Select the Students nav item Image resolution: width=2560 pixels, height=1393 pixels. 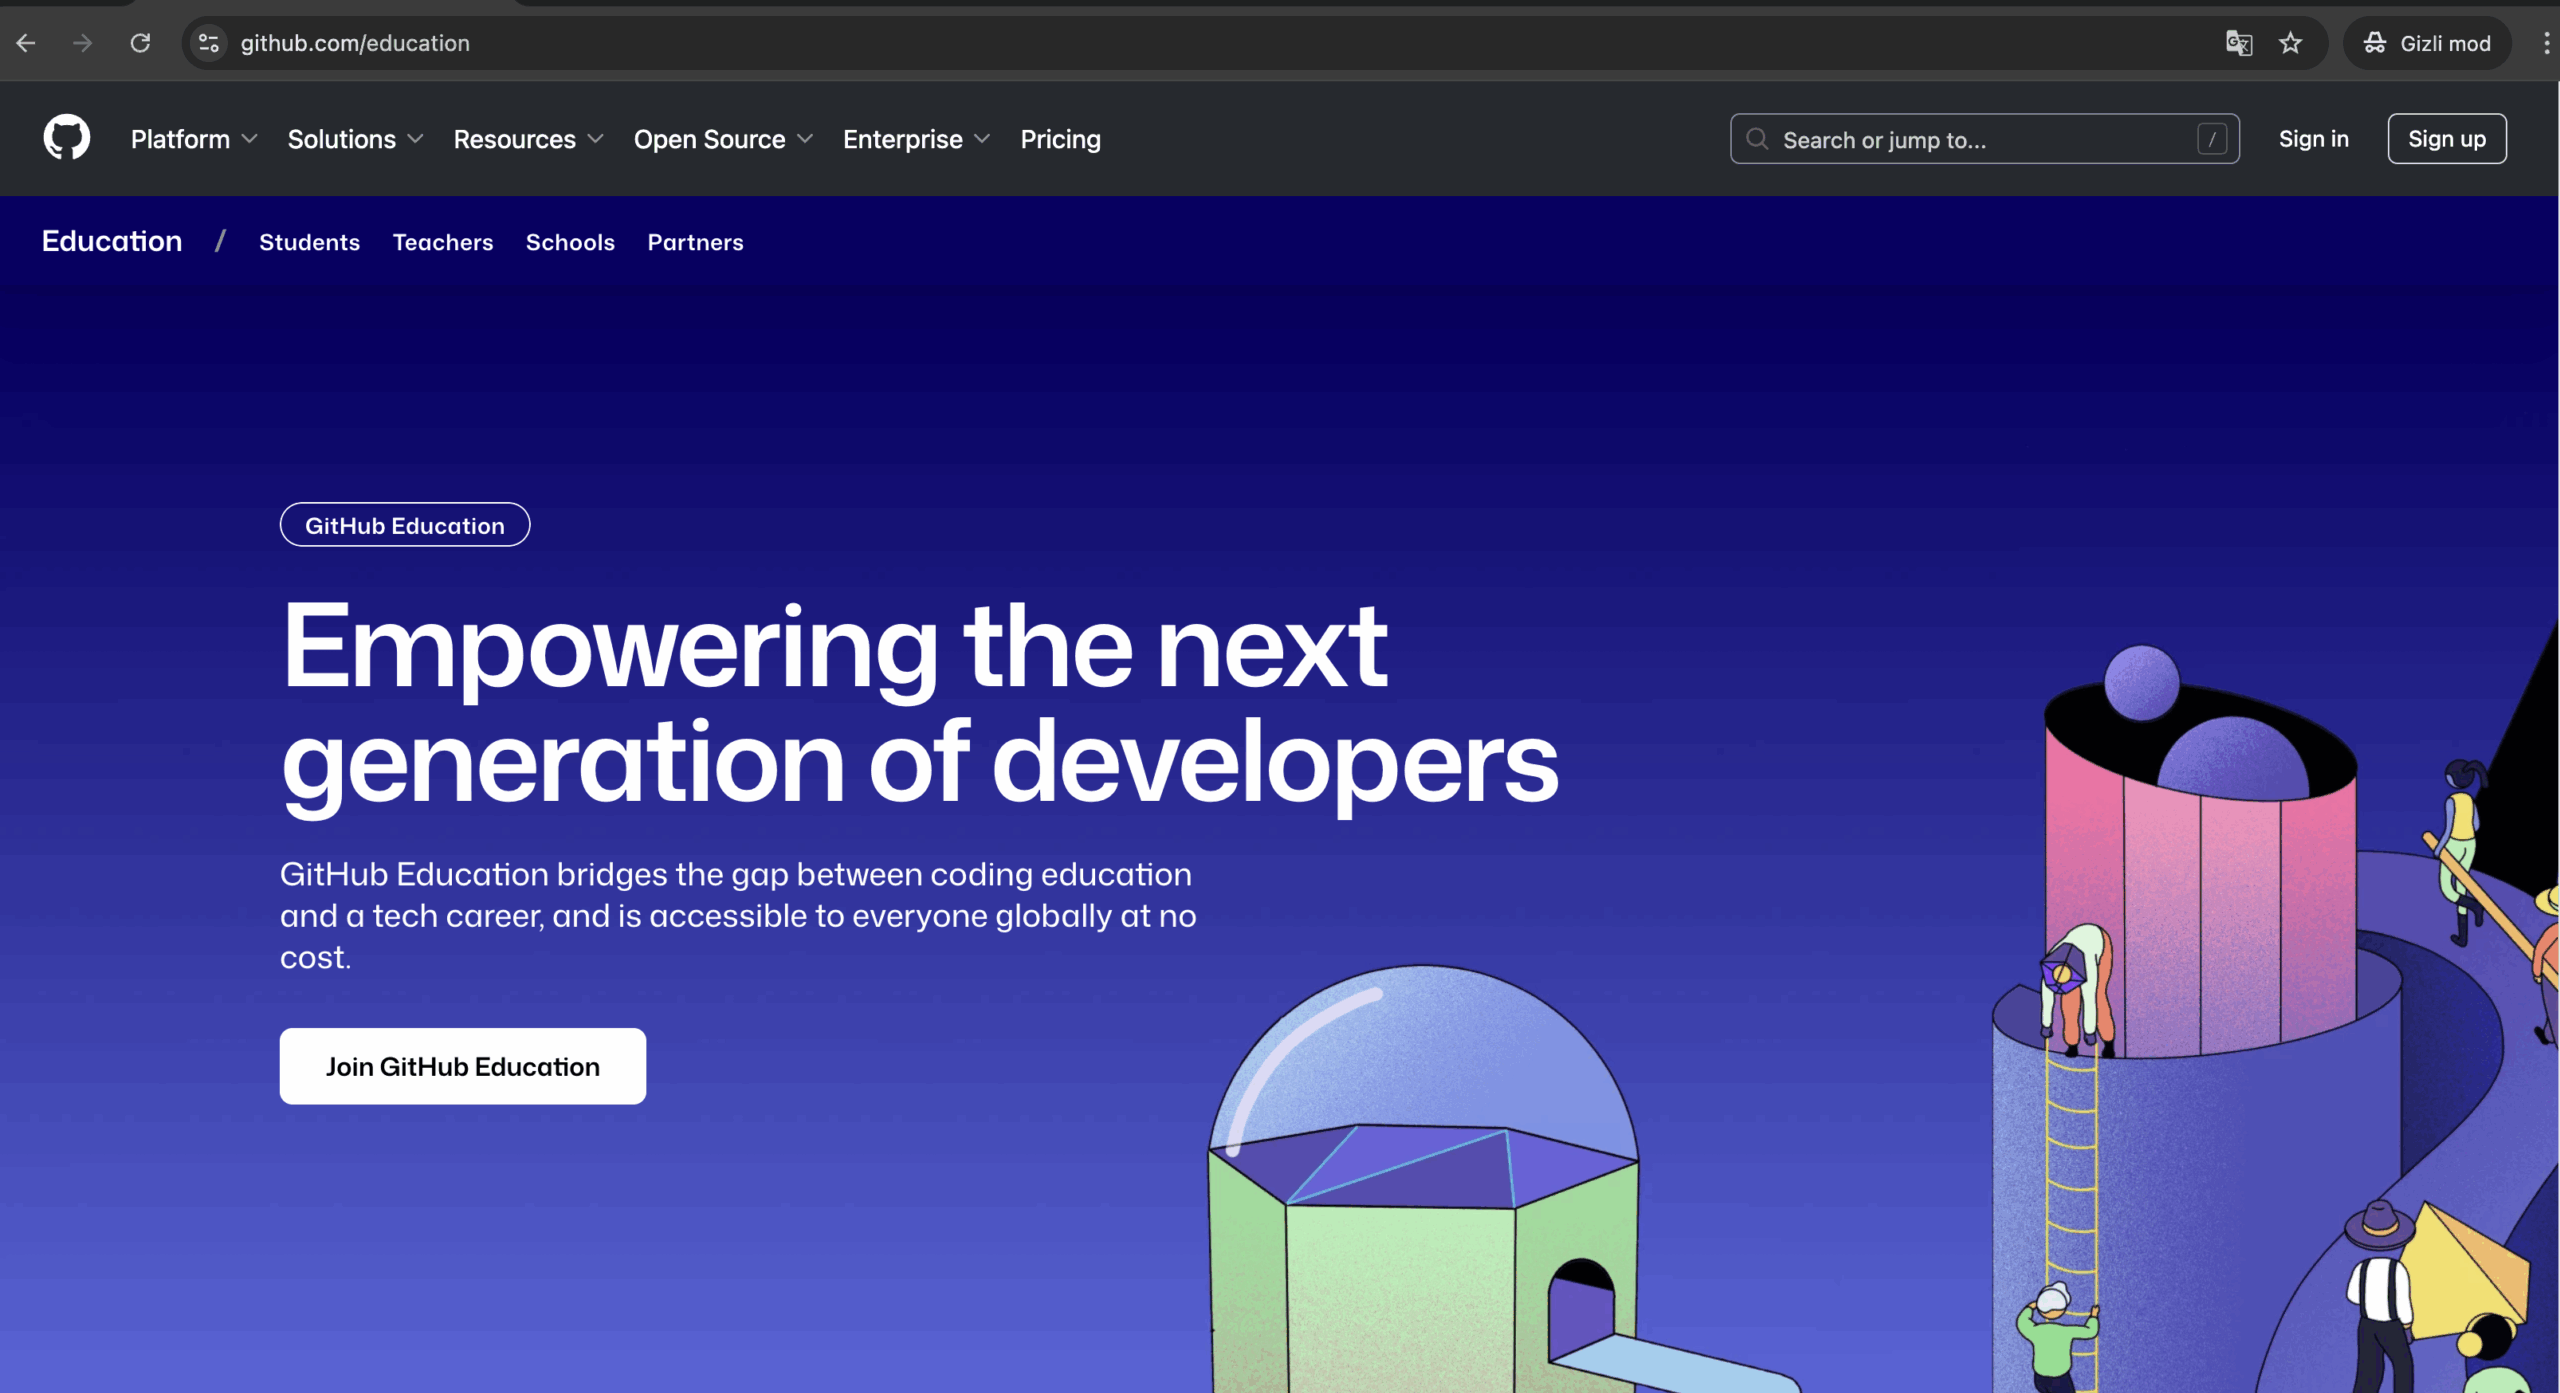pos(309,242)
